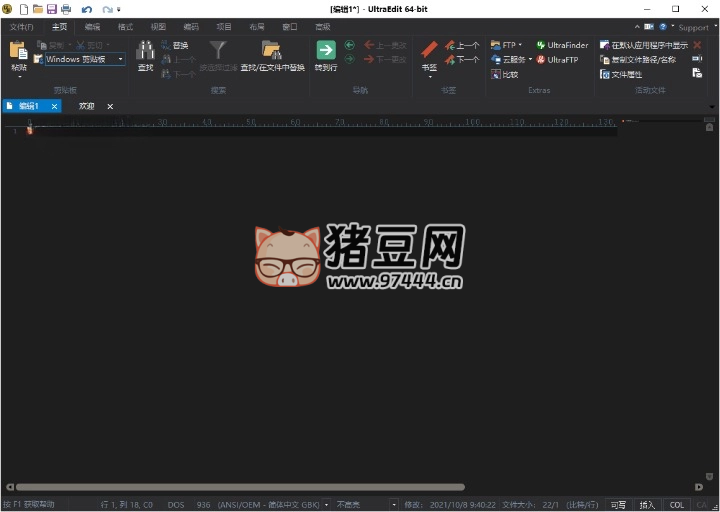Click the 替换 replace icon
This screenshot has width=720, height=512.
pos(166,45)
